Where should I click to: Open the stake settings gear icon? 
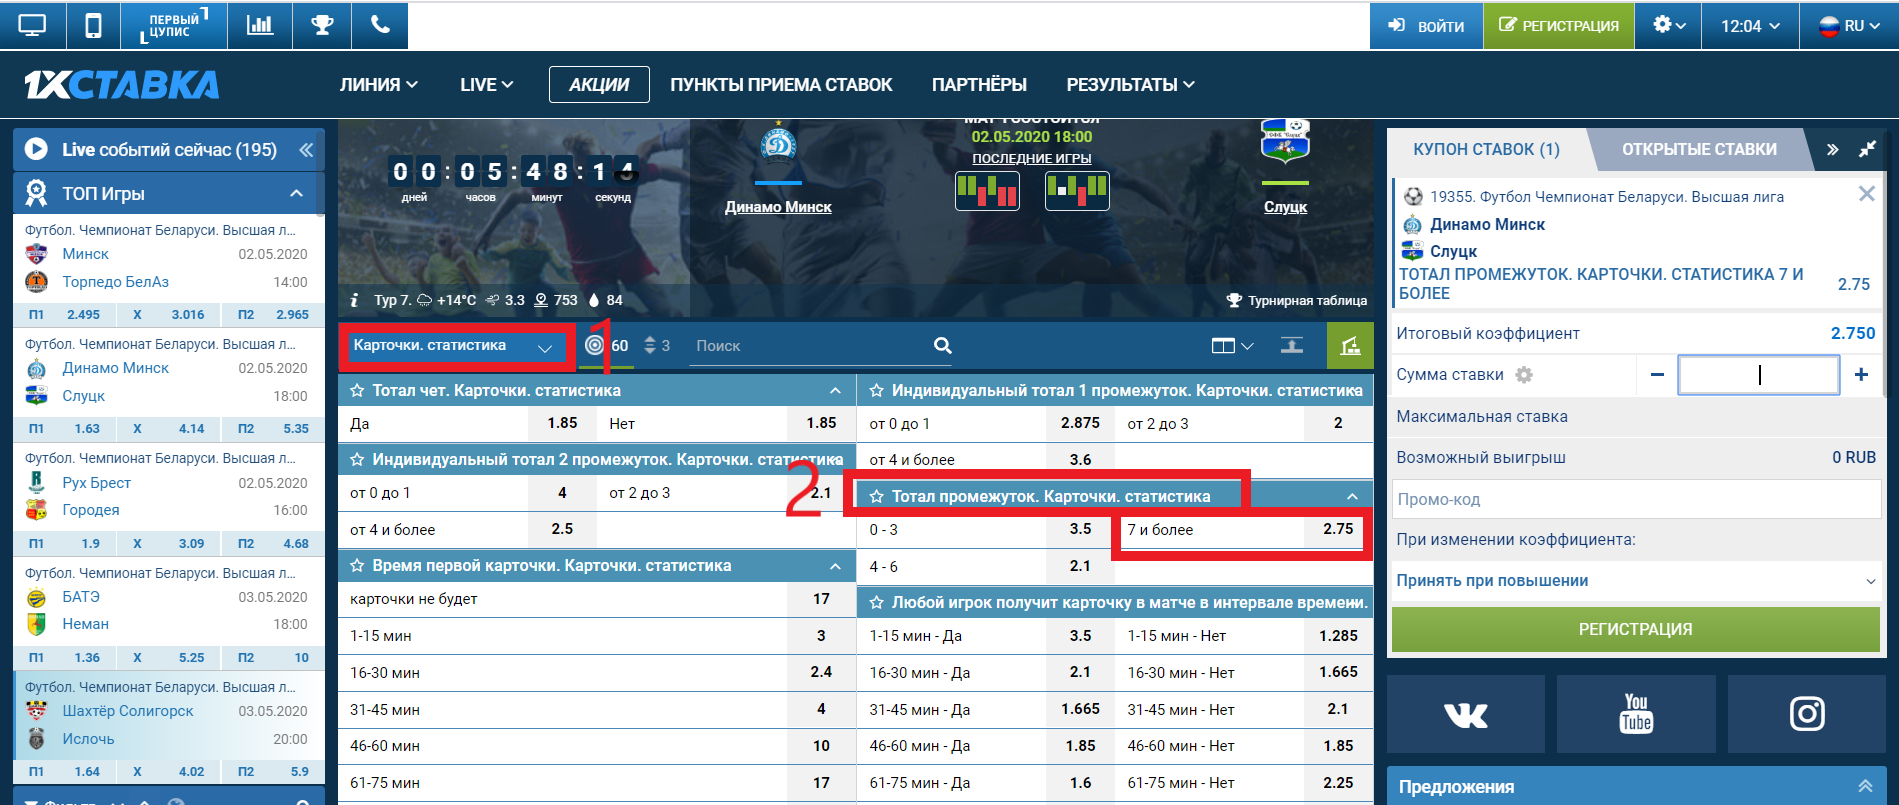click(1524, 375)
